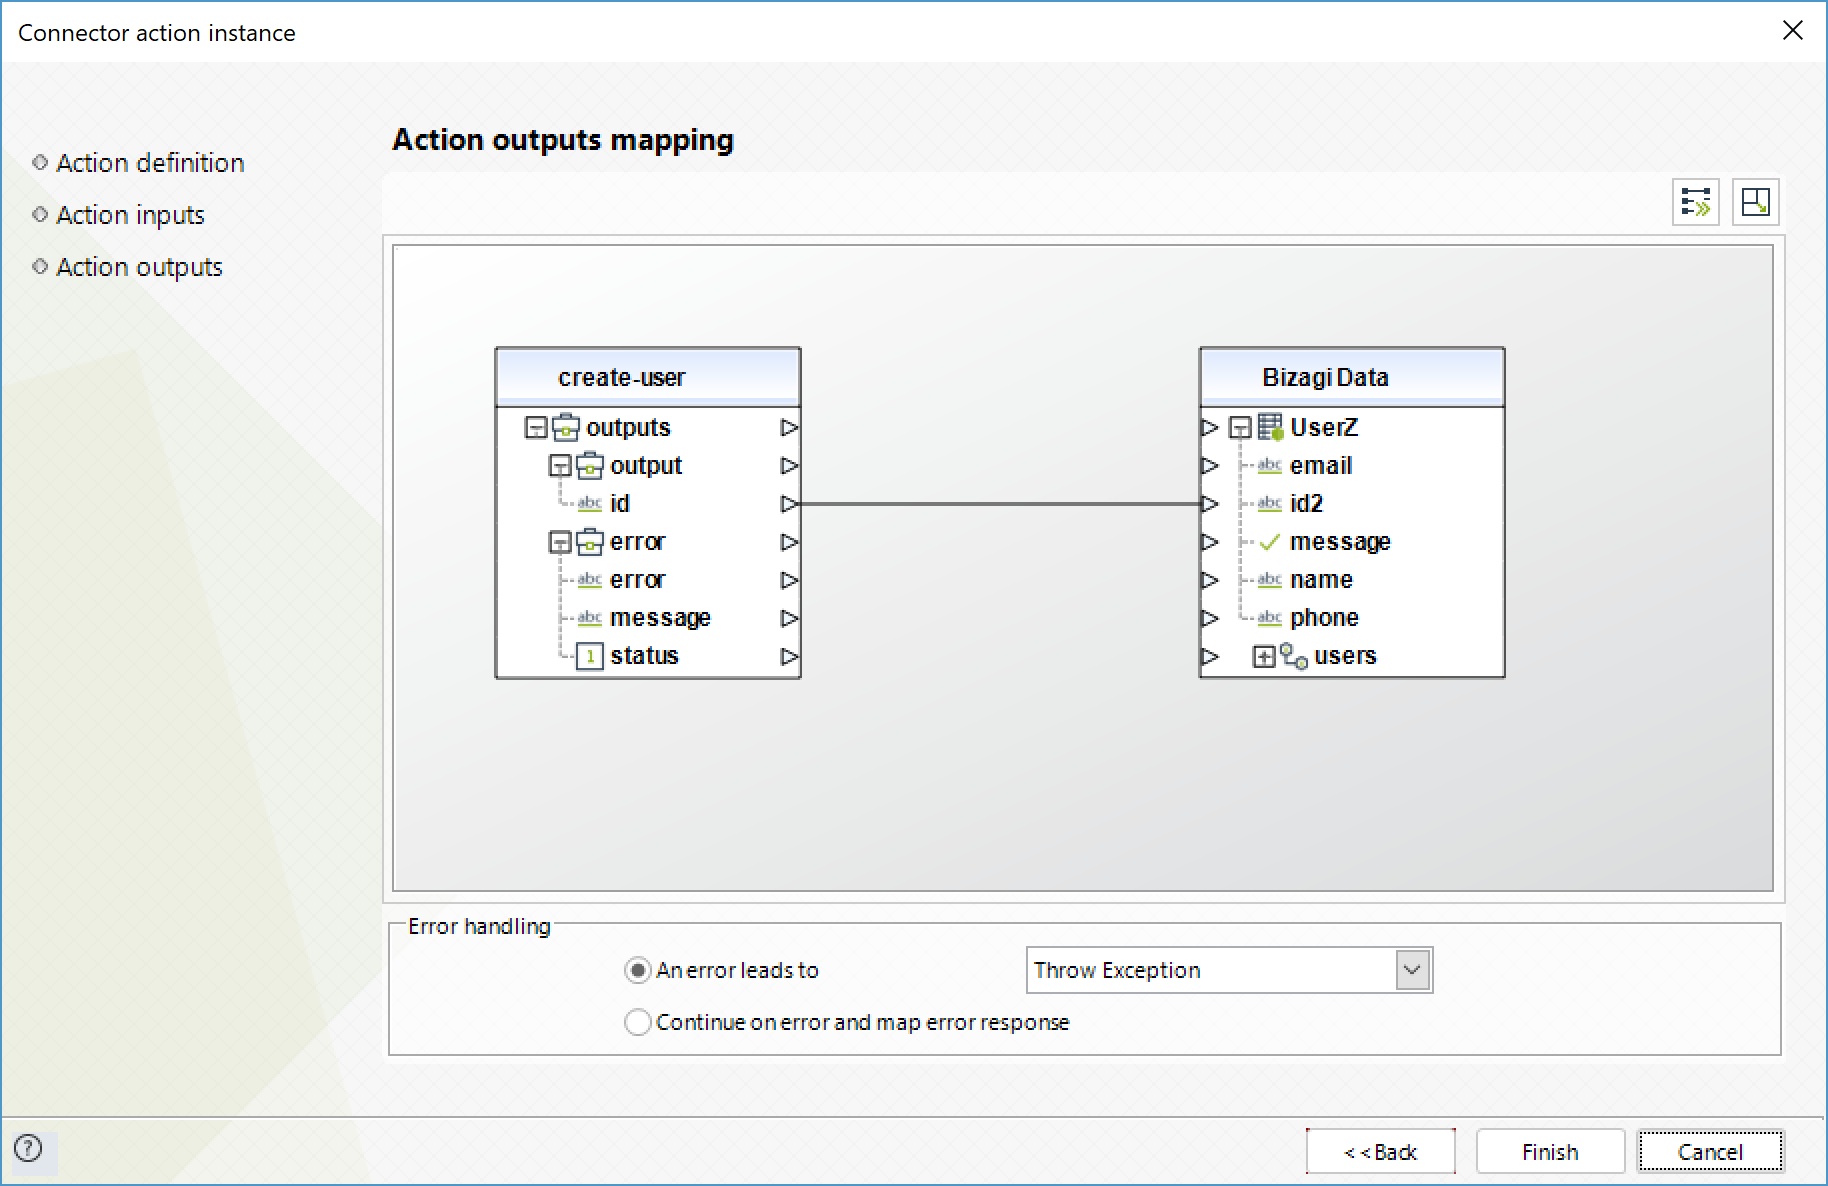Close the Connector action instance dialog

coord(1793,31)
